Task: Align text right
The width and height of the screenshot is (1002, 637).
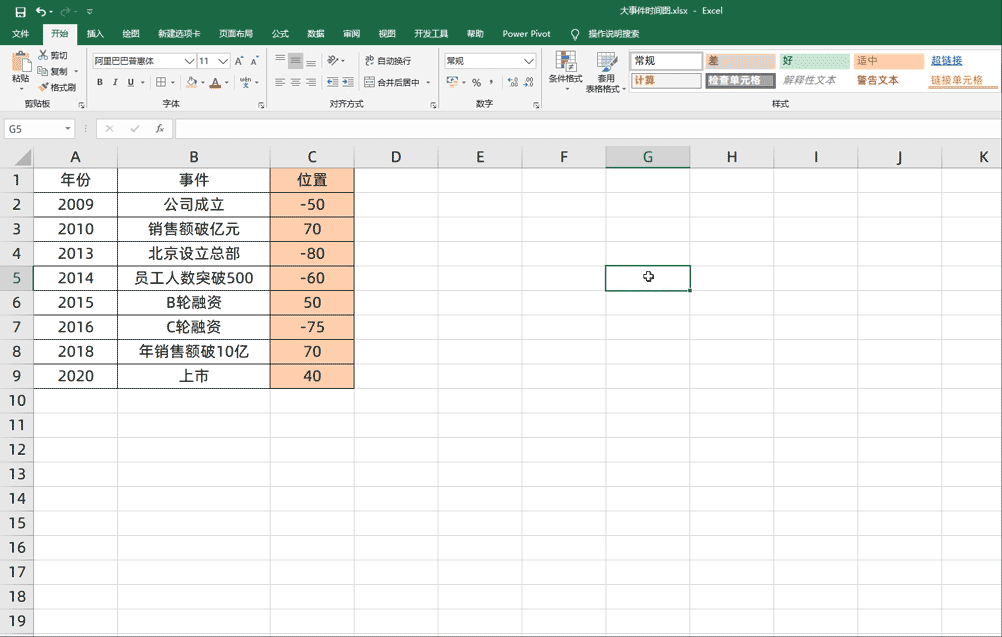Action: (311, 82)
